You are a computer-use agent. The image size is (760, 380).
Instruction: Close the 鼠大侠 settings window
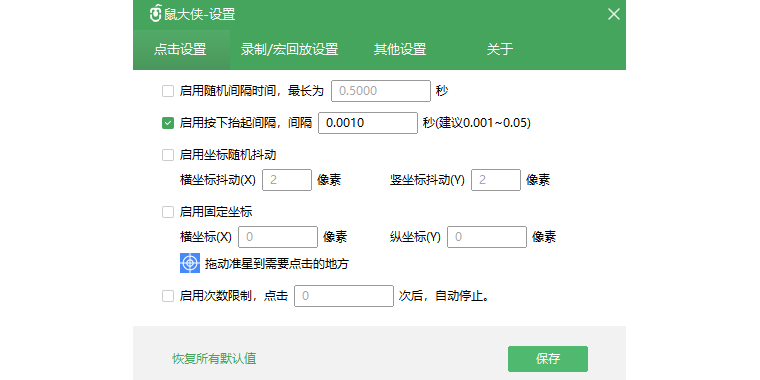click(x=614, y=14)
